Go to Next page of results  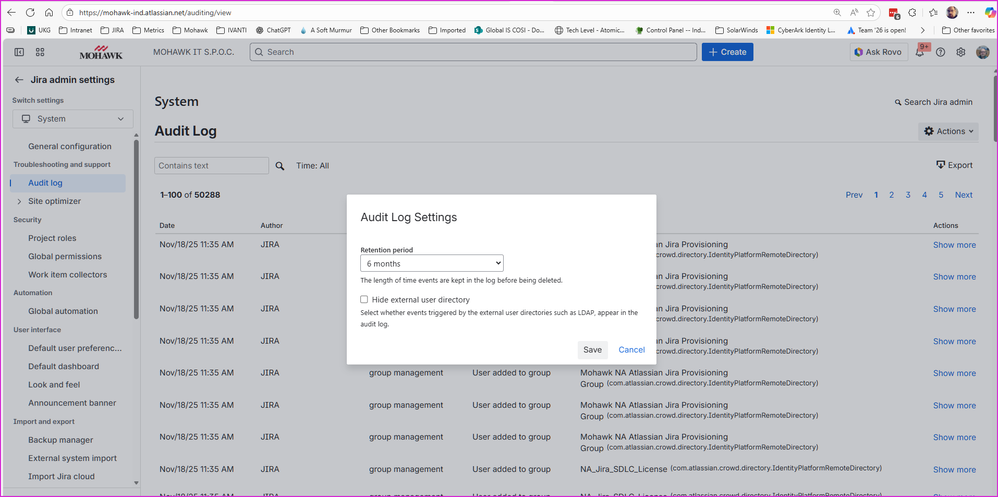964,195
